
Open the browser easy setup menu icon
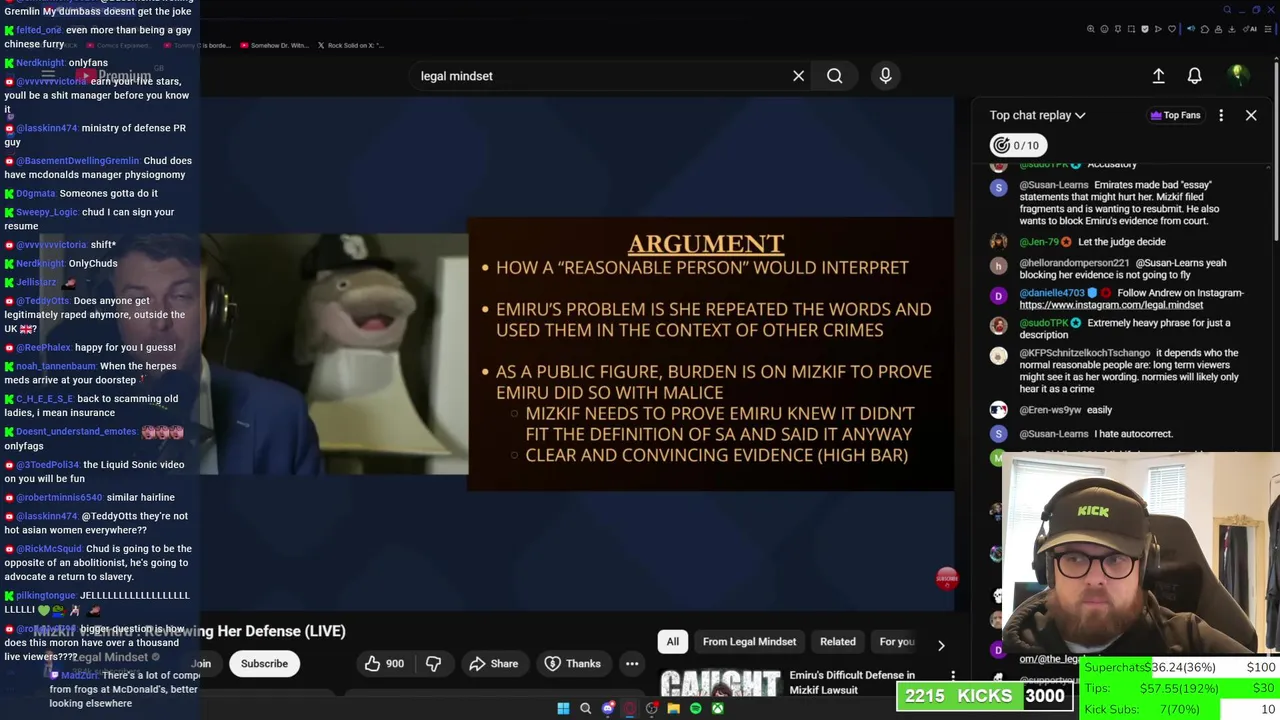click(1267, 29)
